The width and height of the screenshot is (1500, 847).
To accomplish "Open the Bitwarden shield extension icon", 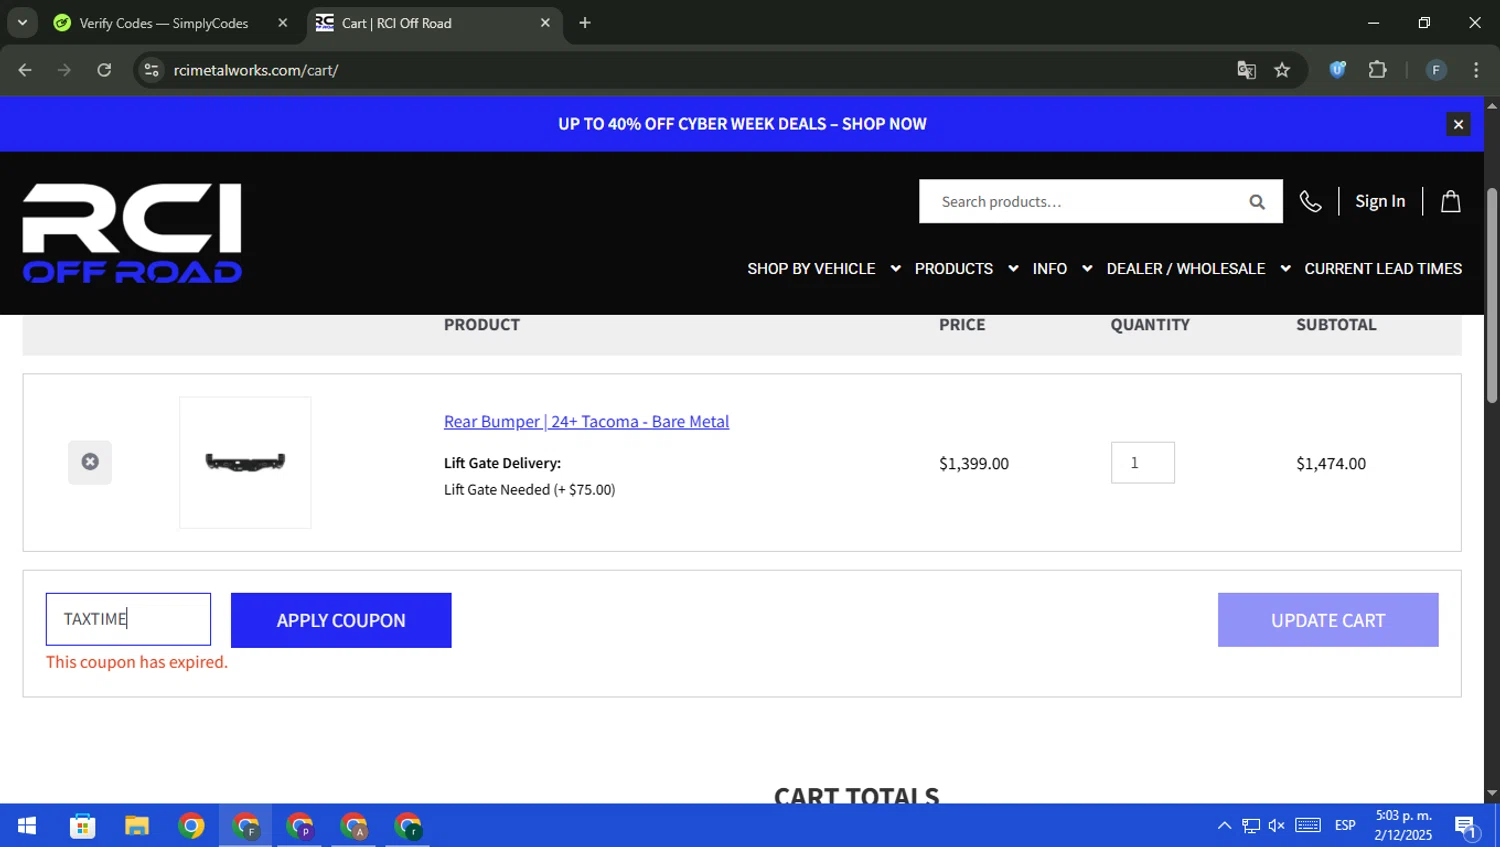I will 1338,70.
